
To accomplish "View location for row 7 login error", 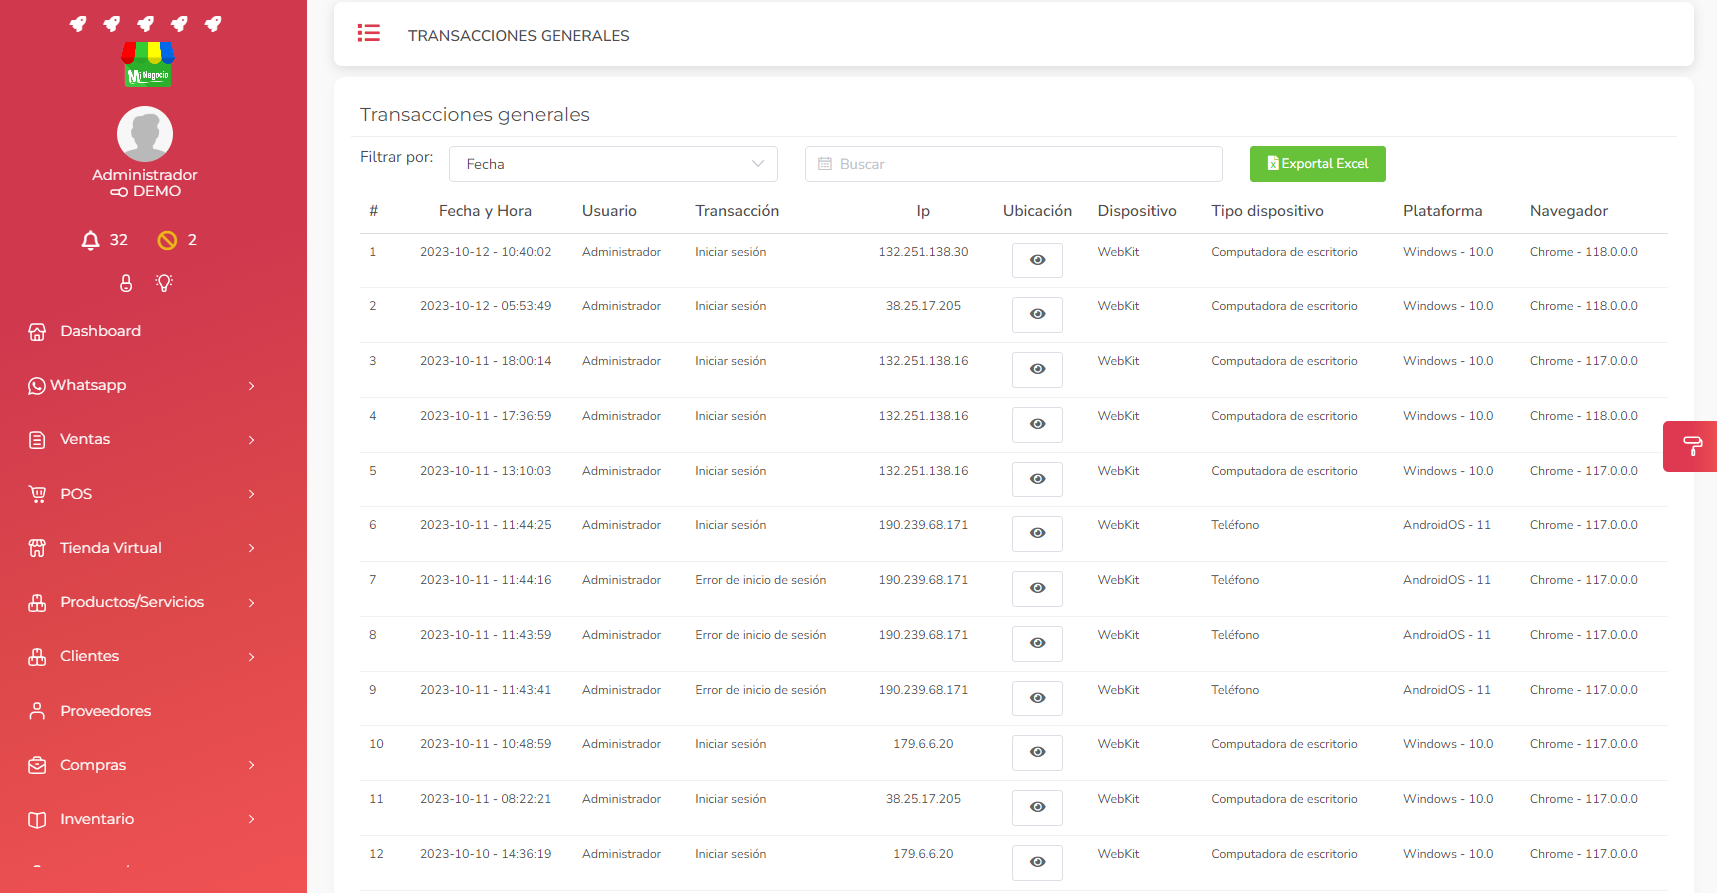I will (1037, 588).
